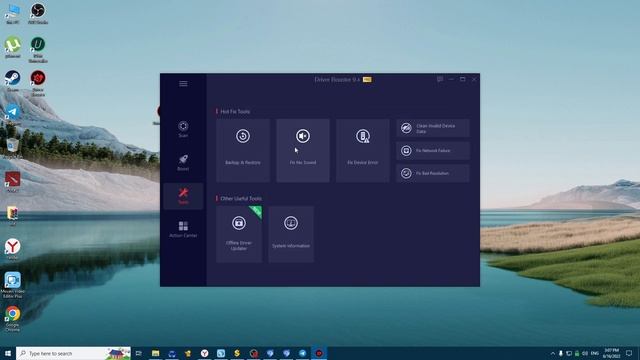
Task: Open the Boost section with rocket icon
Action: (183, 162)
